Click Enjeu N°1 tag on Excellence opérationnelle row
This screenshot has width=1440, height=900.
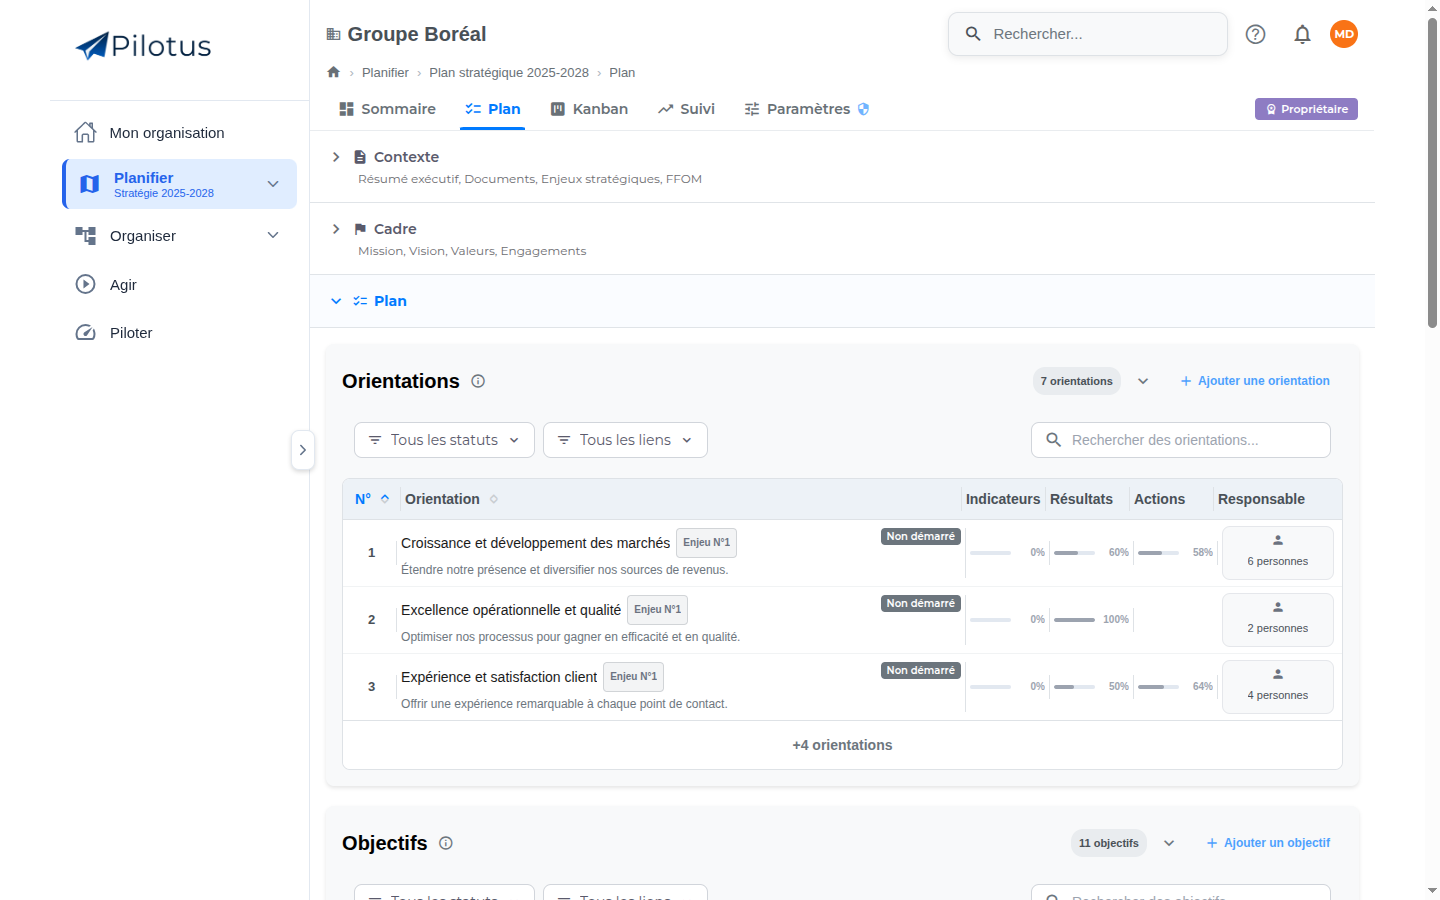[657, 610]
